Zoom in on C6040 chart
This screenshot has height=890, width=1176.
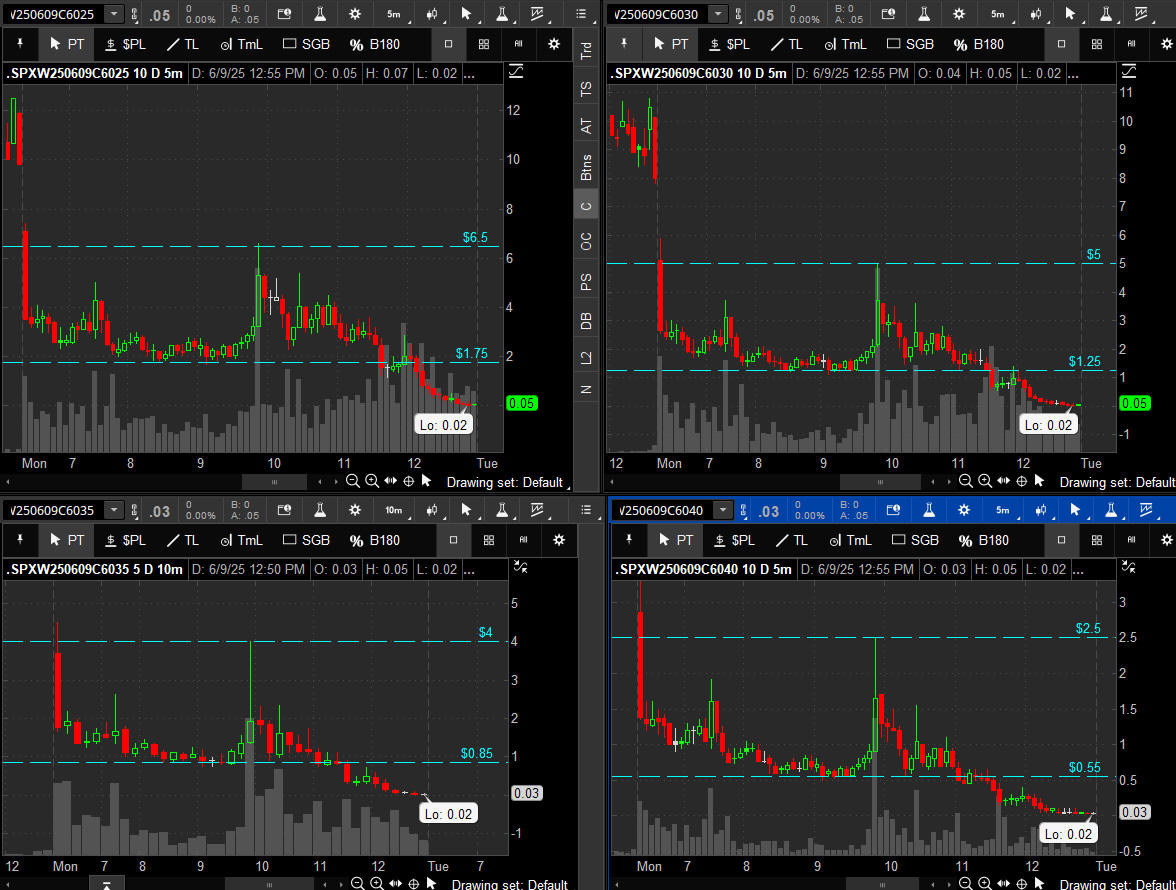click(985, 884)
